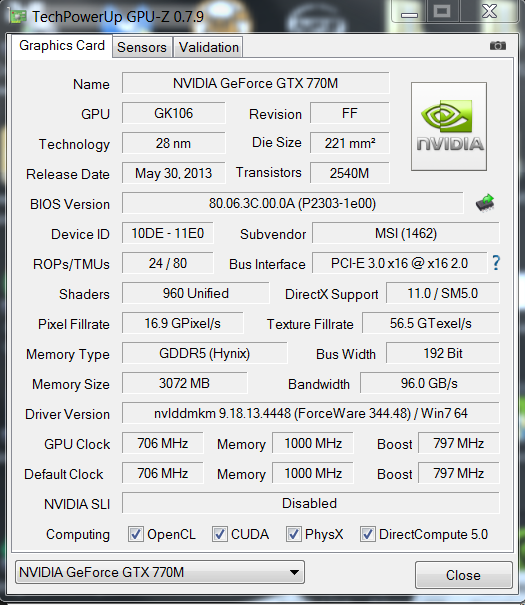
Task: Click the Memory Size field 3072 MB
Action: [184, 383]
